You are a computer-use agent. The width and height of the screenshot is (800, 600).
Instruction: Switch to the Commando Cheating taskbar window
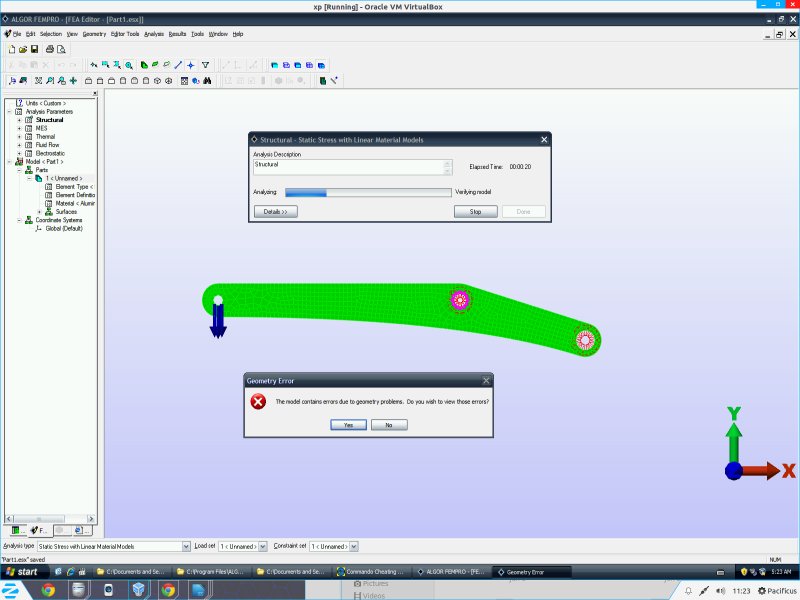click(371, 572)
